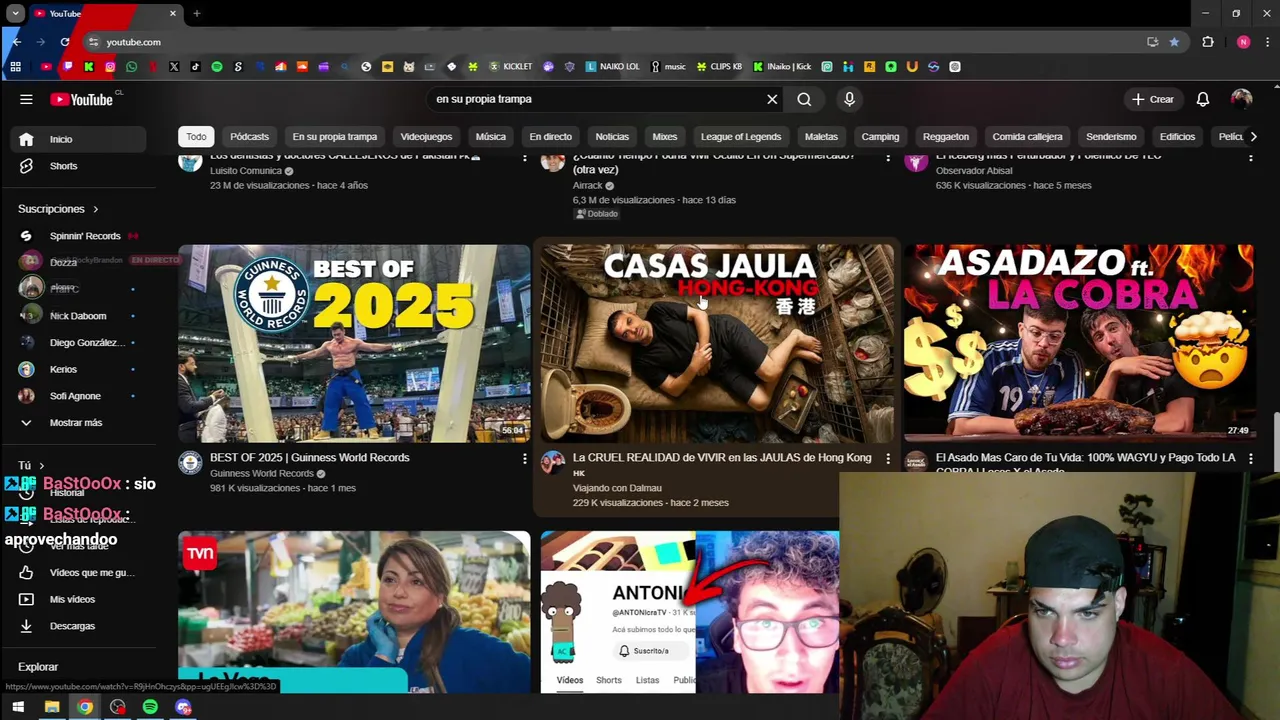Go to the YouTube logo home link

(84, 99)
